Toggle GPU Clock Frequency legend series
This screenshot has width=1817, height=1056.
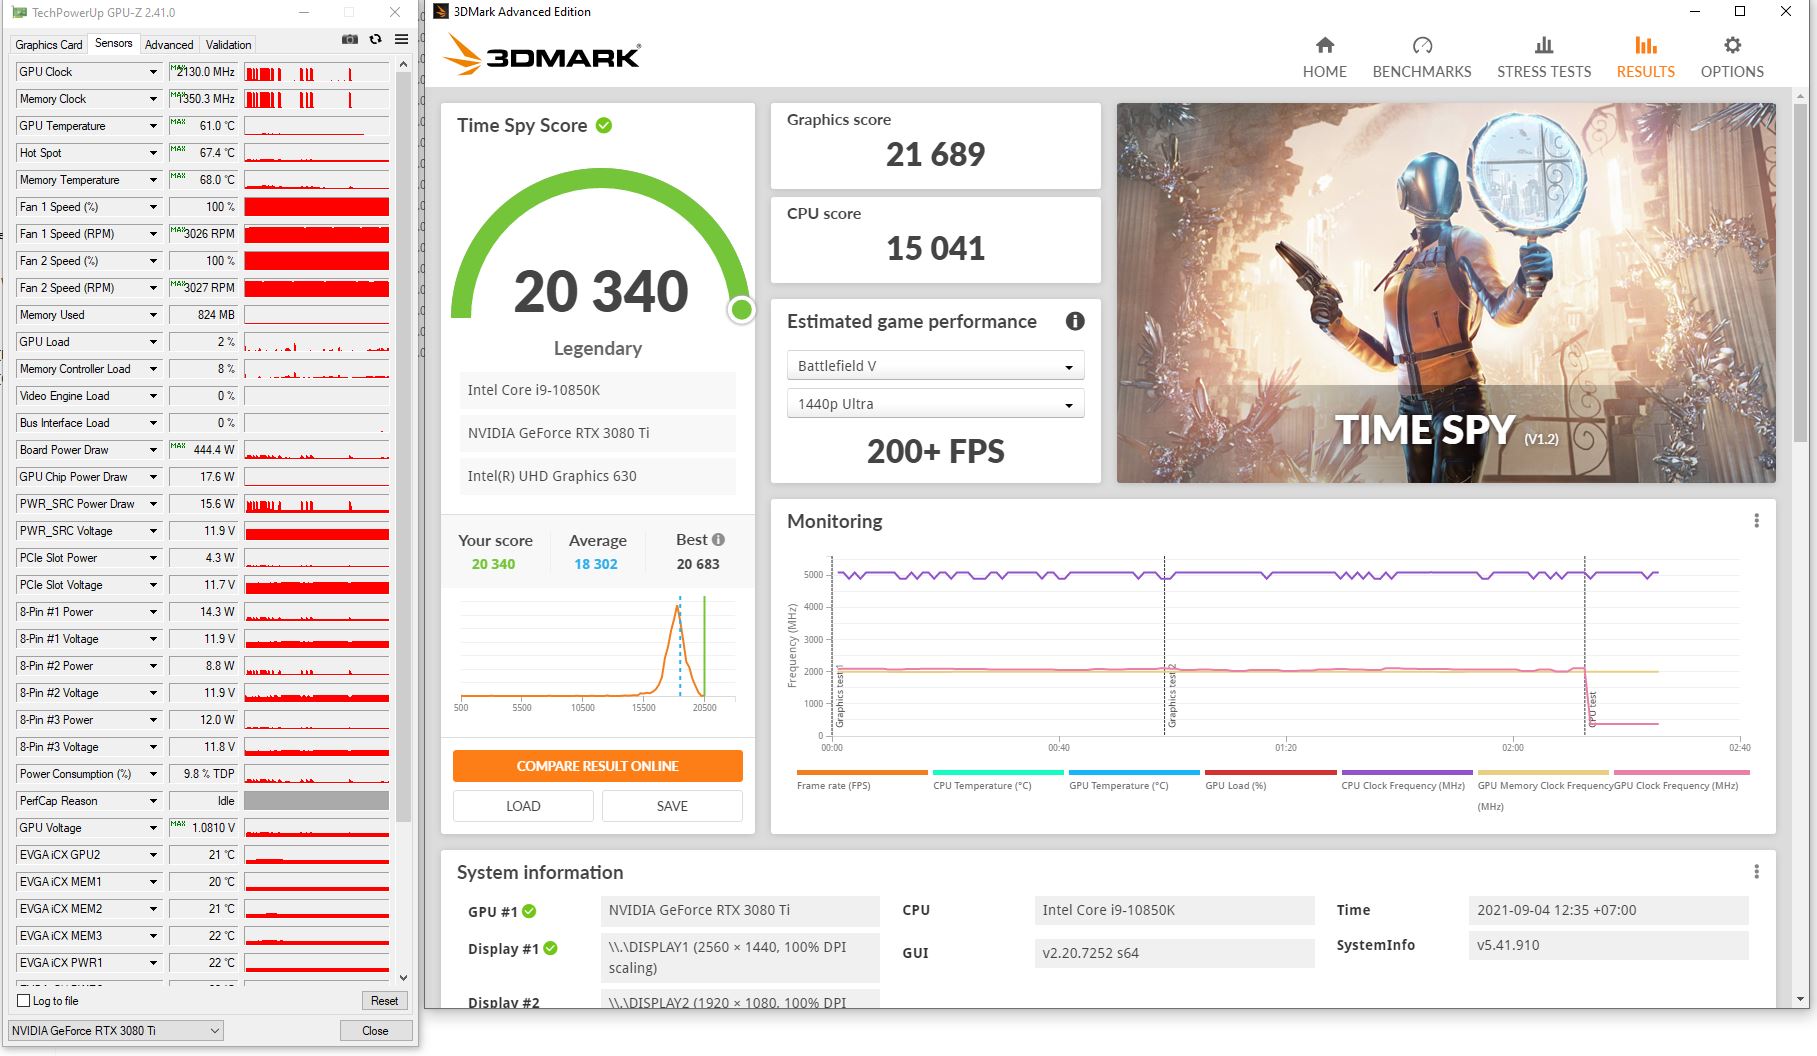1681,779
